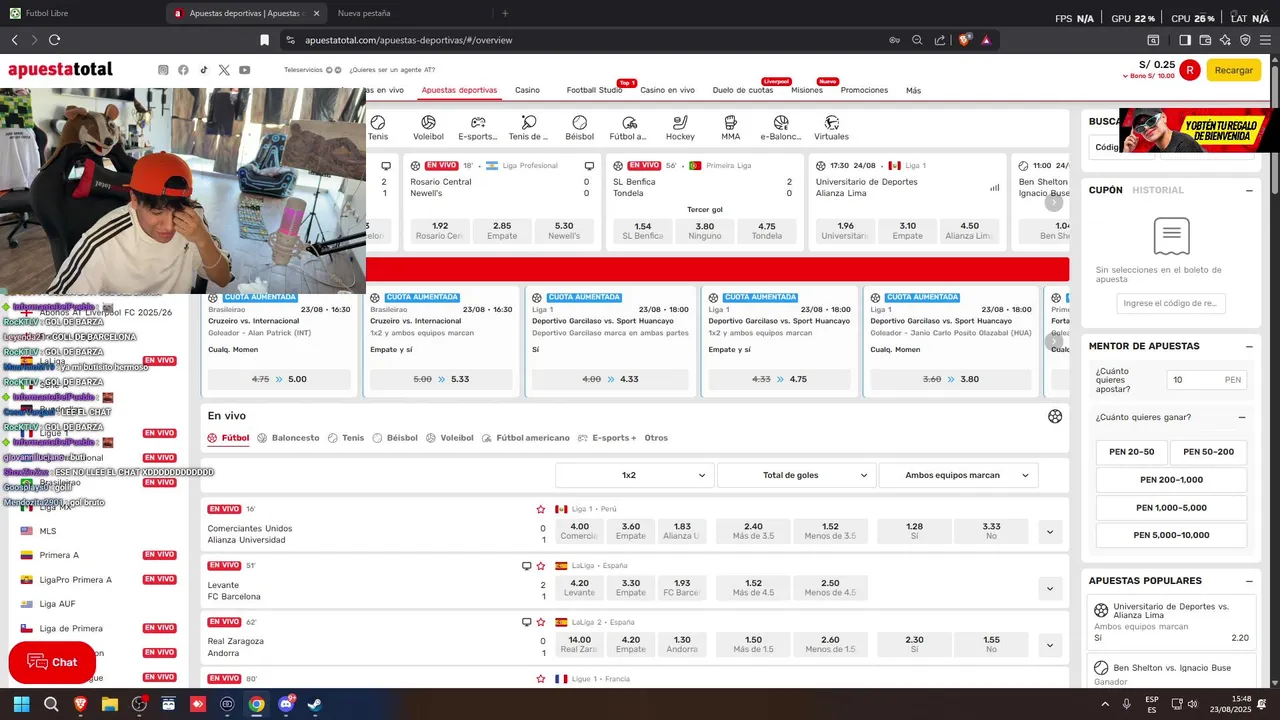This screenshot has height=720, width=1280.
Task: Open the Football Studio tab
Action: point(594,90)
